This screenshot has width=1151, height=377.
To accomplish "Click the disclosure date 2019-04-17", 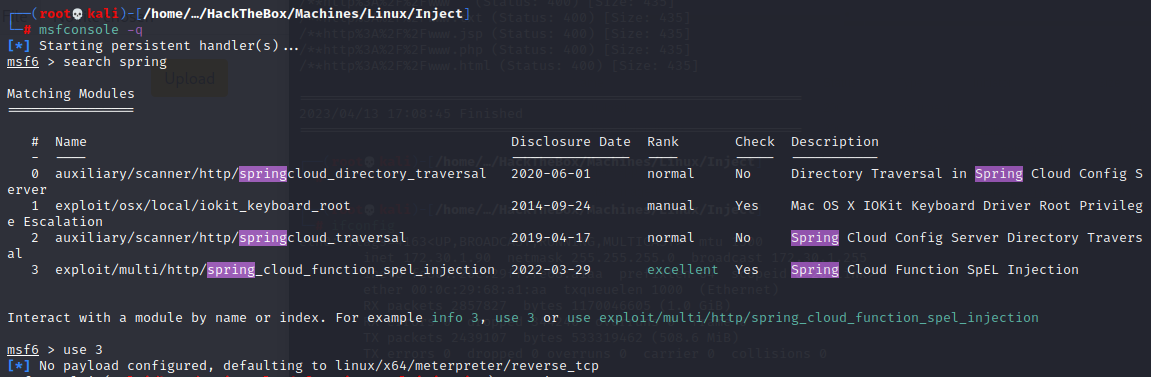I will click(551, 238).
